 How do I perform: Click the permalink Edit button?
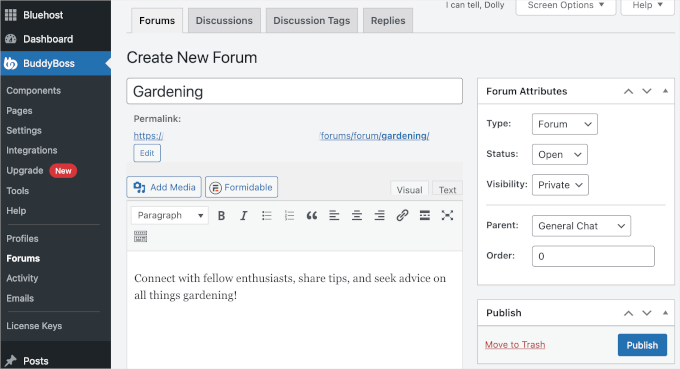[x=147, y=153]
